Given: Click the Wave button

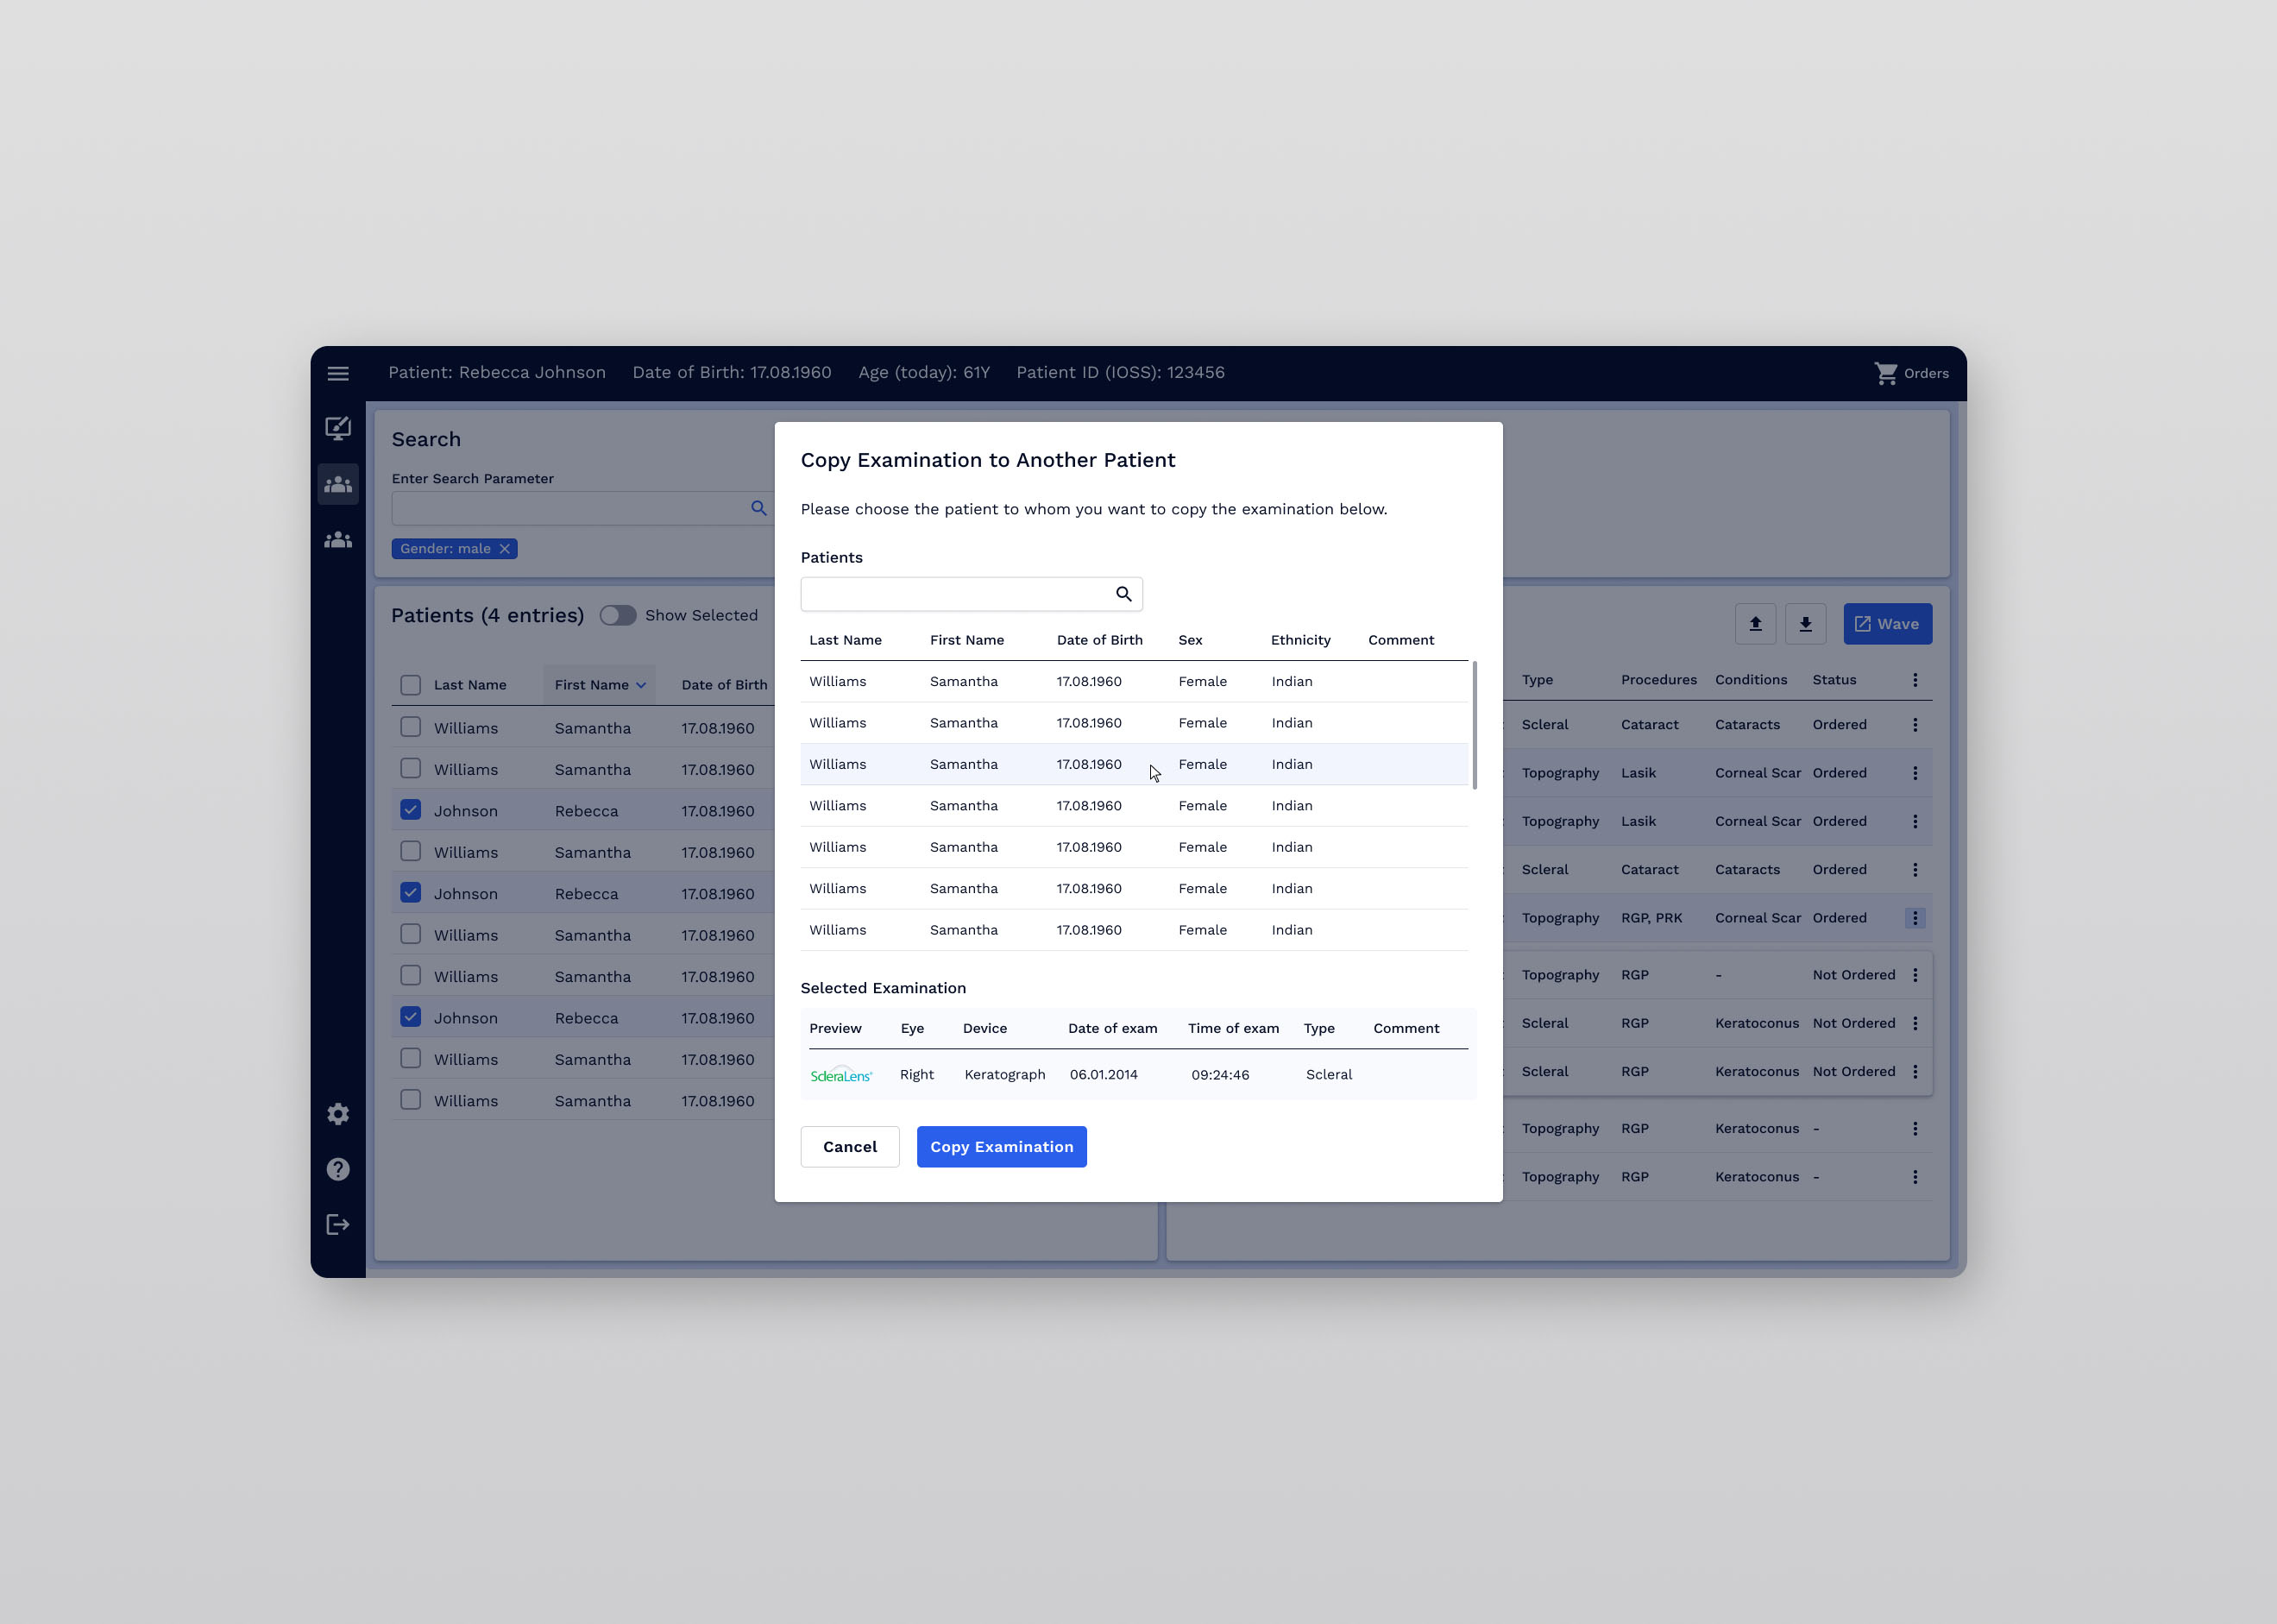Looking at the screenshot, I should tap(1887, 624).
